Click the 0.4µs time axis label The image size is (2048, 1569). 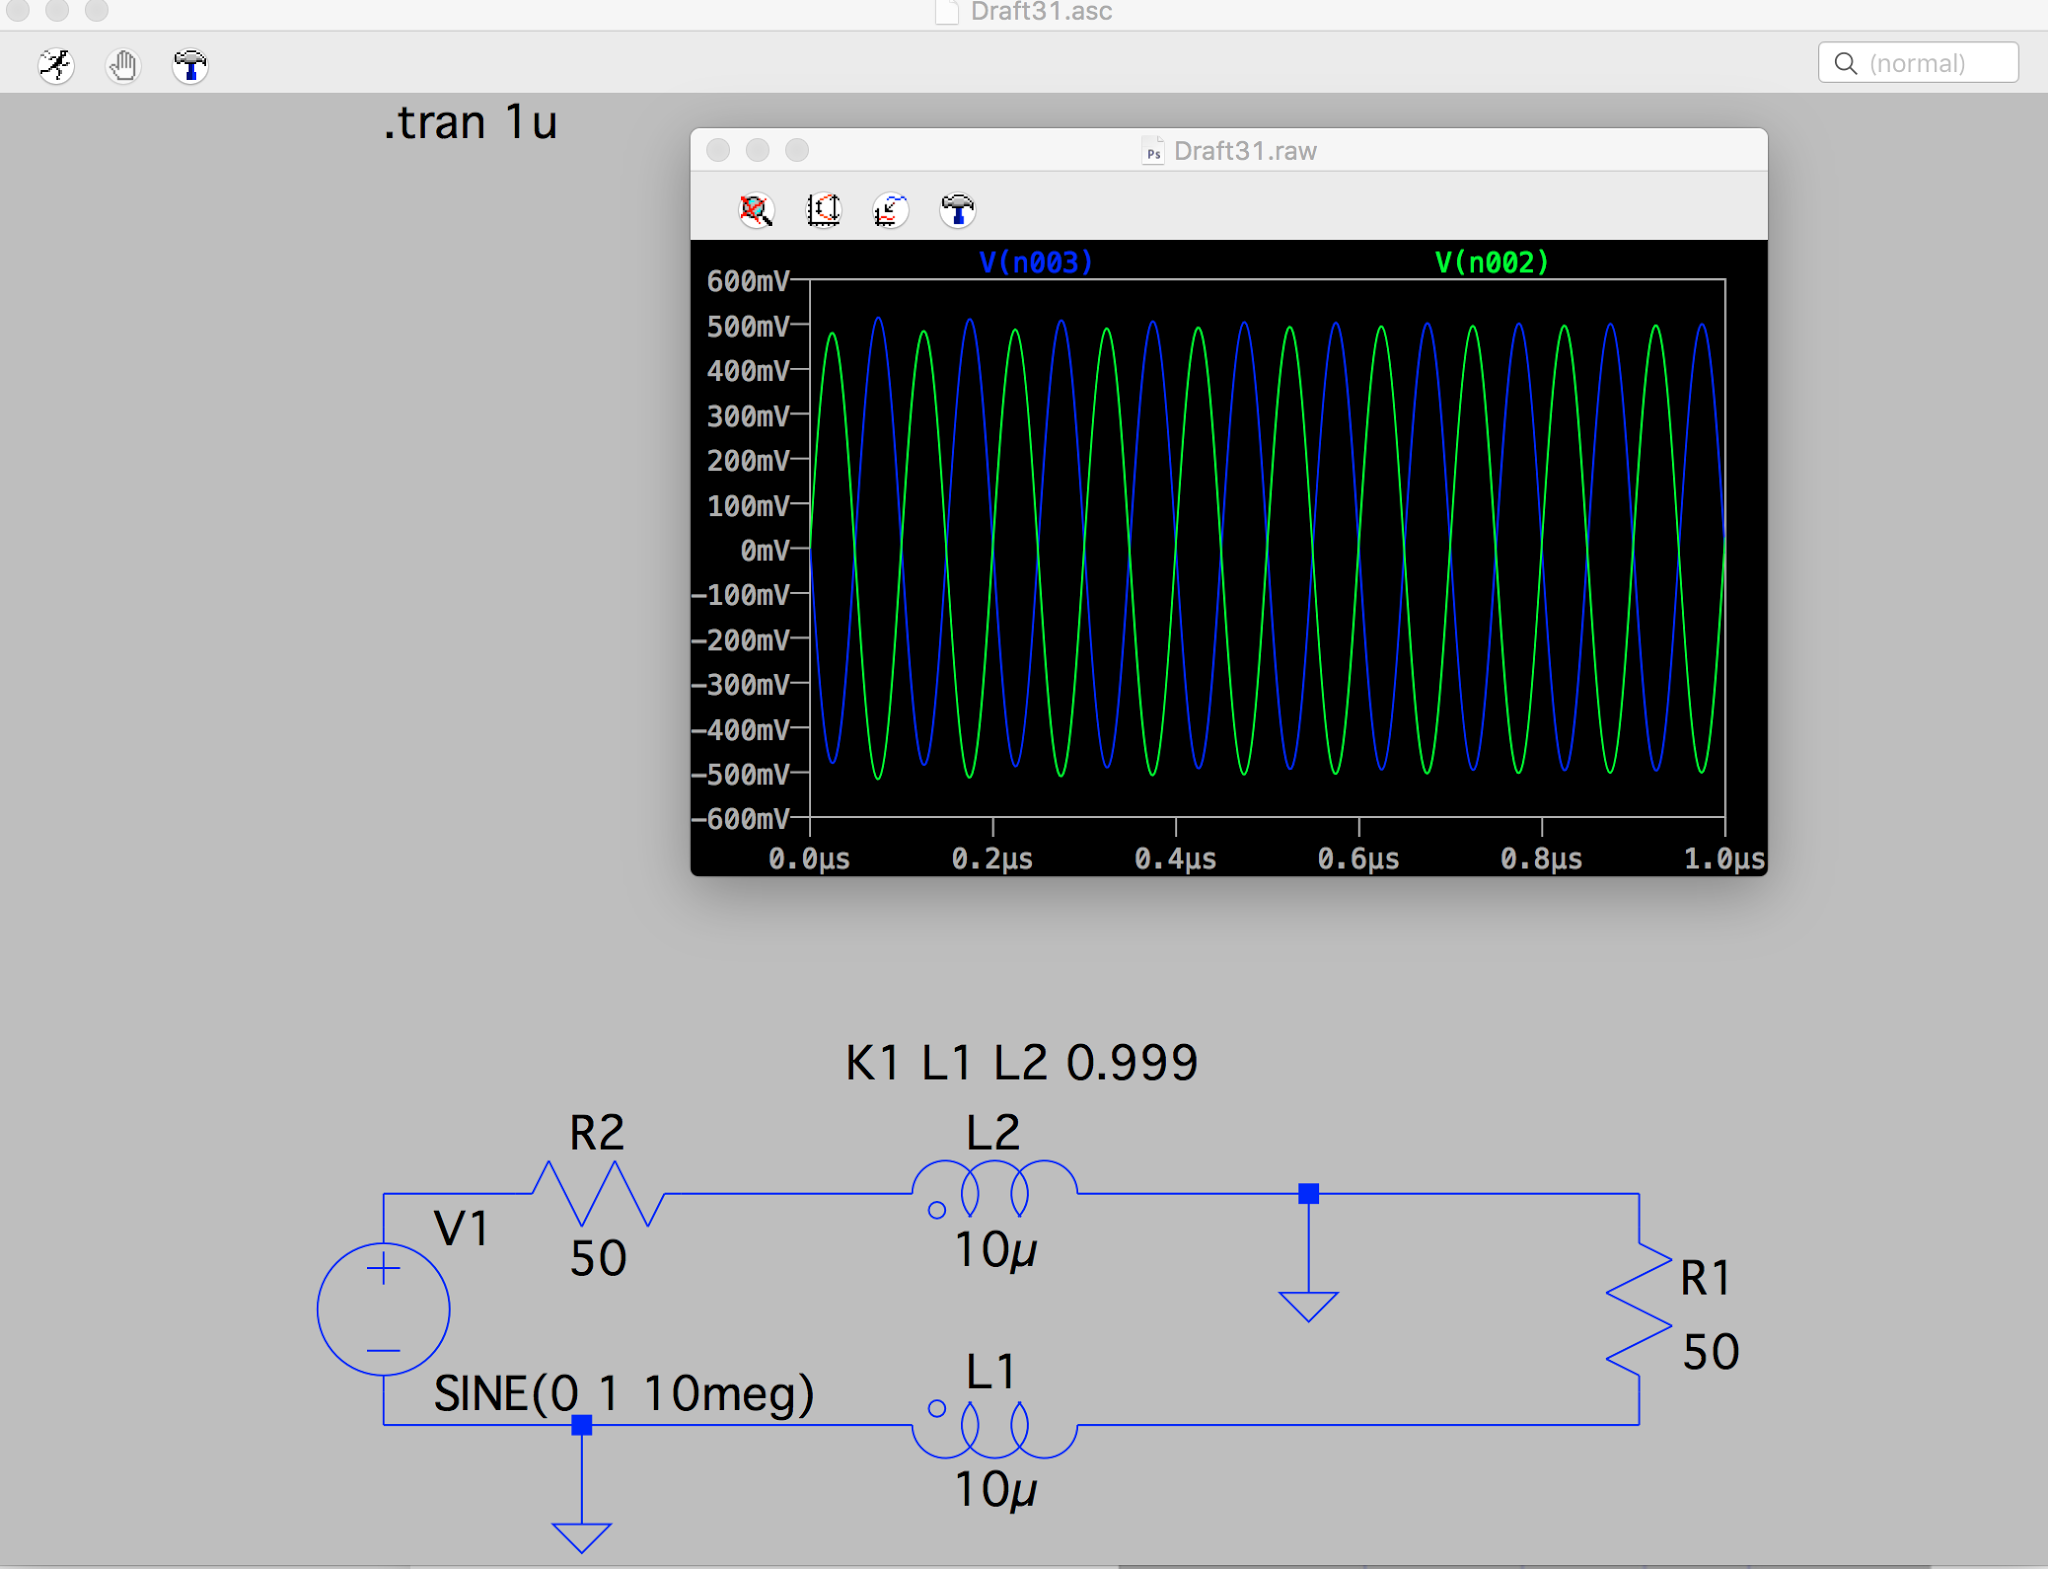(x=1175, y=859)
